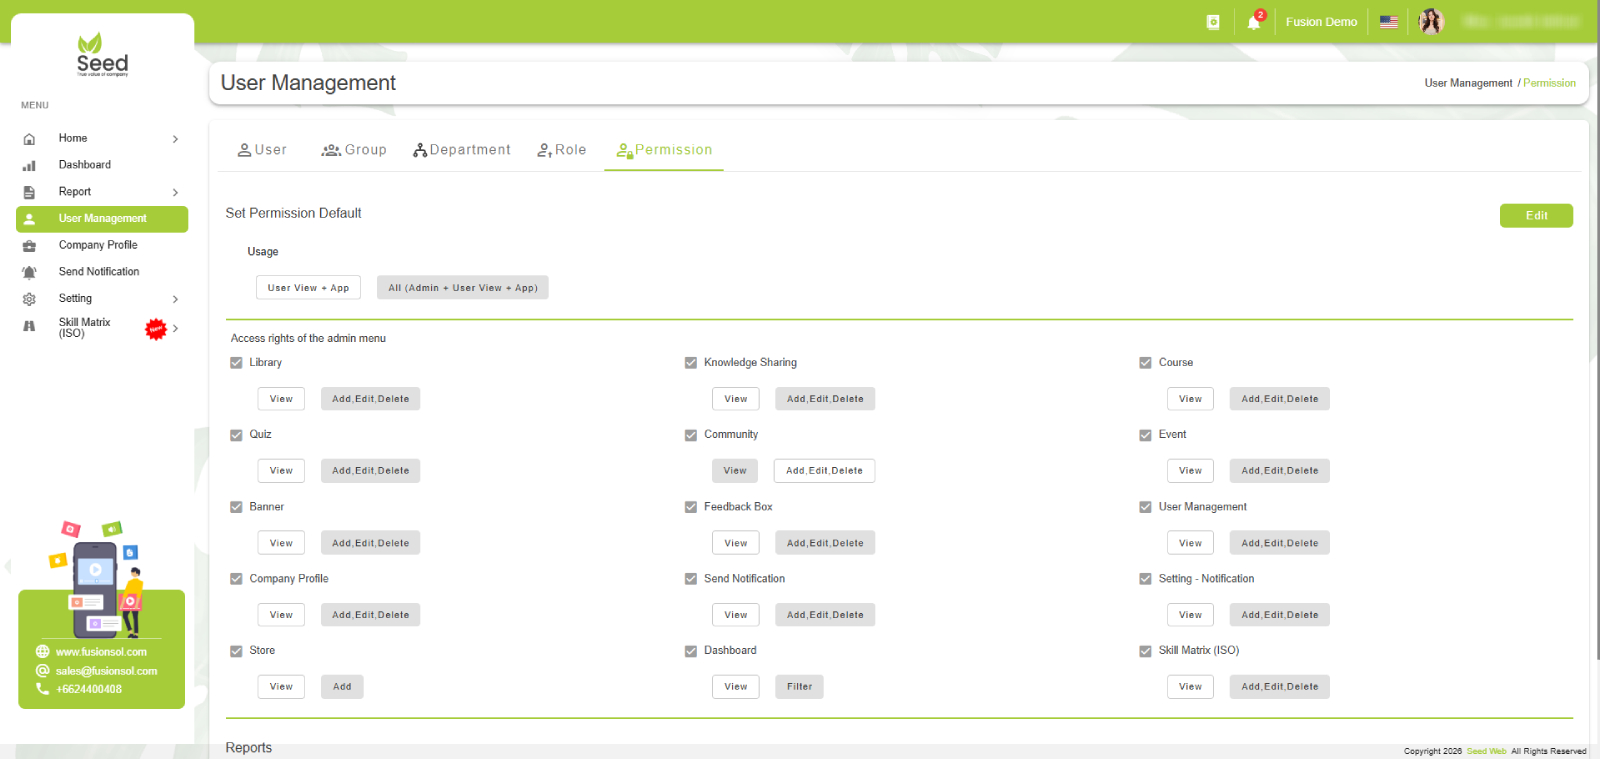Screen dimensions: 1600x759
Task: Click the Skill Matrix sidebar icon
Action: (x=29, y=326)
